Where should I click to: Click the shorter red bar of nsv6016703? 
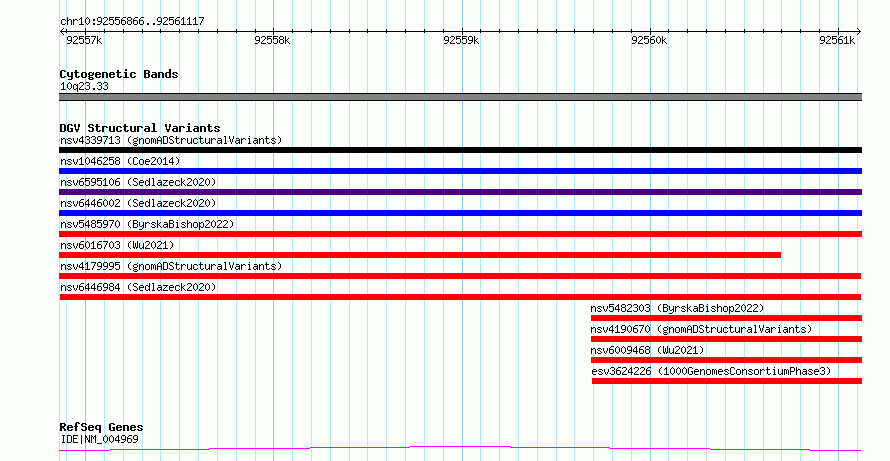(420, 255)
